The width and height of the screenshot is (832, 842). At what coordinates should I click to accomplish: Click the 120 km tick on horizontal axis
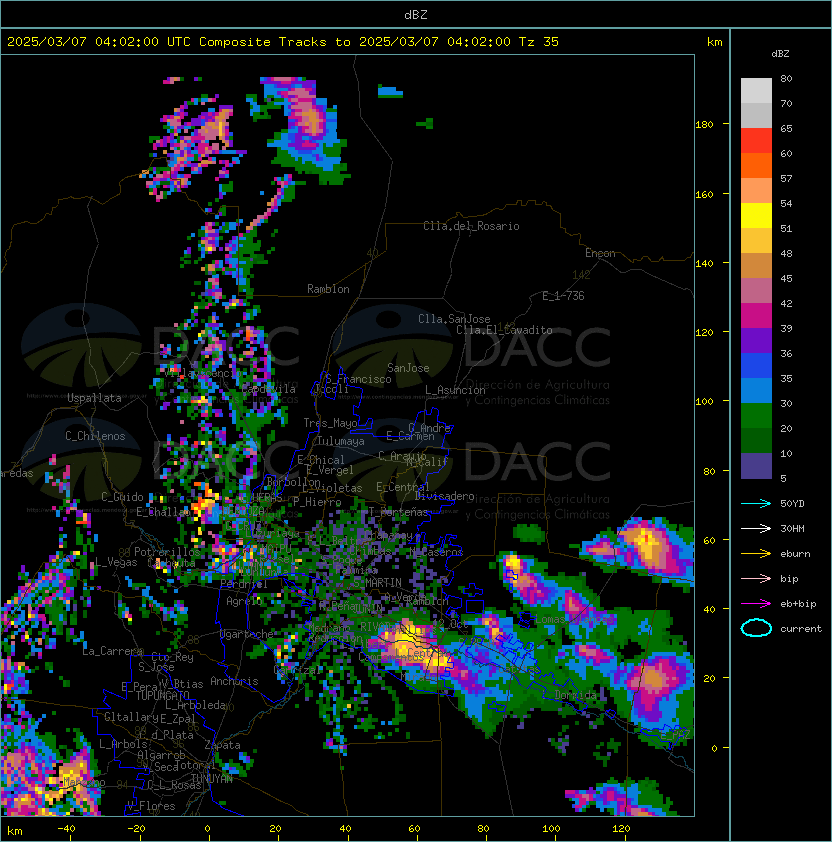(x=621, y=829)
